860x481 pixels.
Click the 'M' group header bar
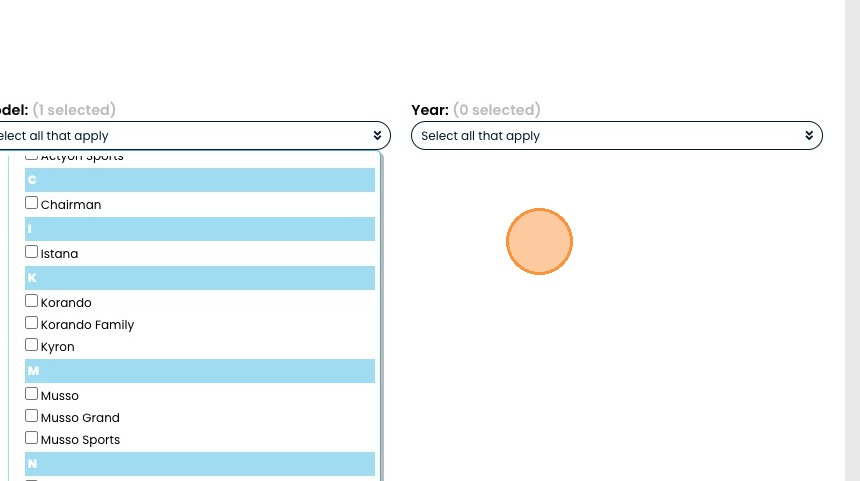[x=200, y=371]
